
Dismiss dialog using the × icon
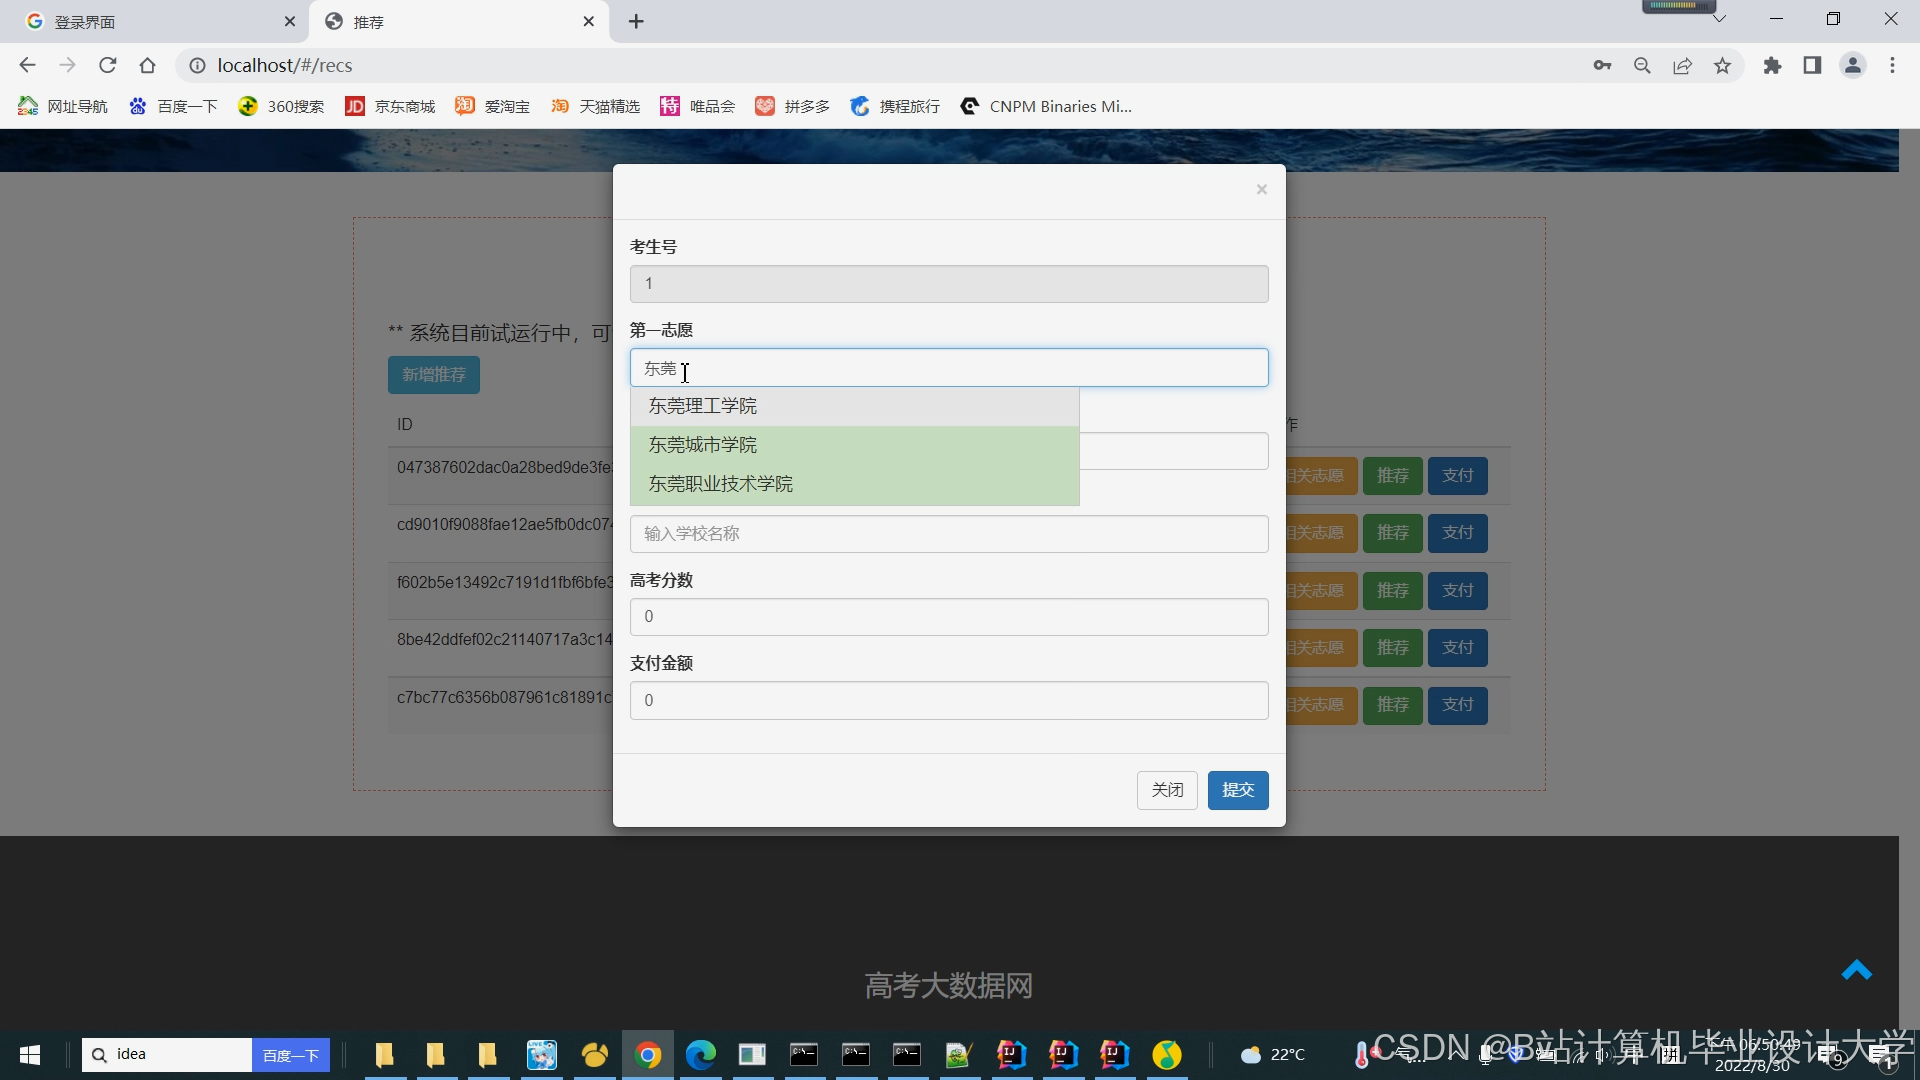click(1261, 190)
